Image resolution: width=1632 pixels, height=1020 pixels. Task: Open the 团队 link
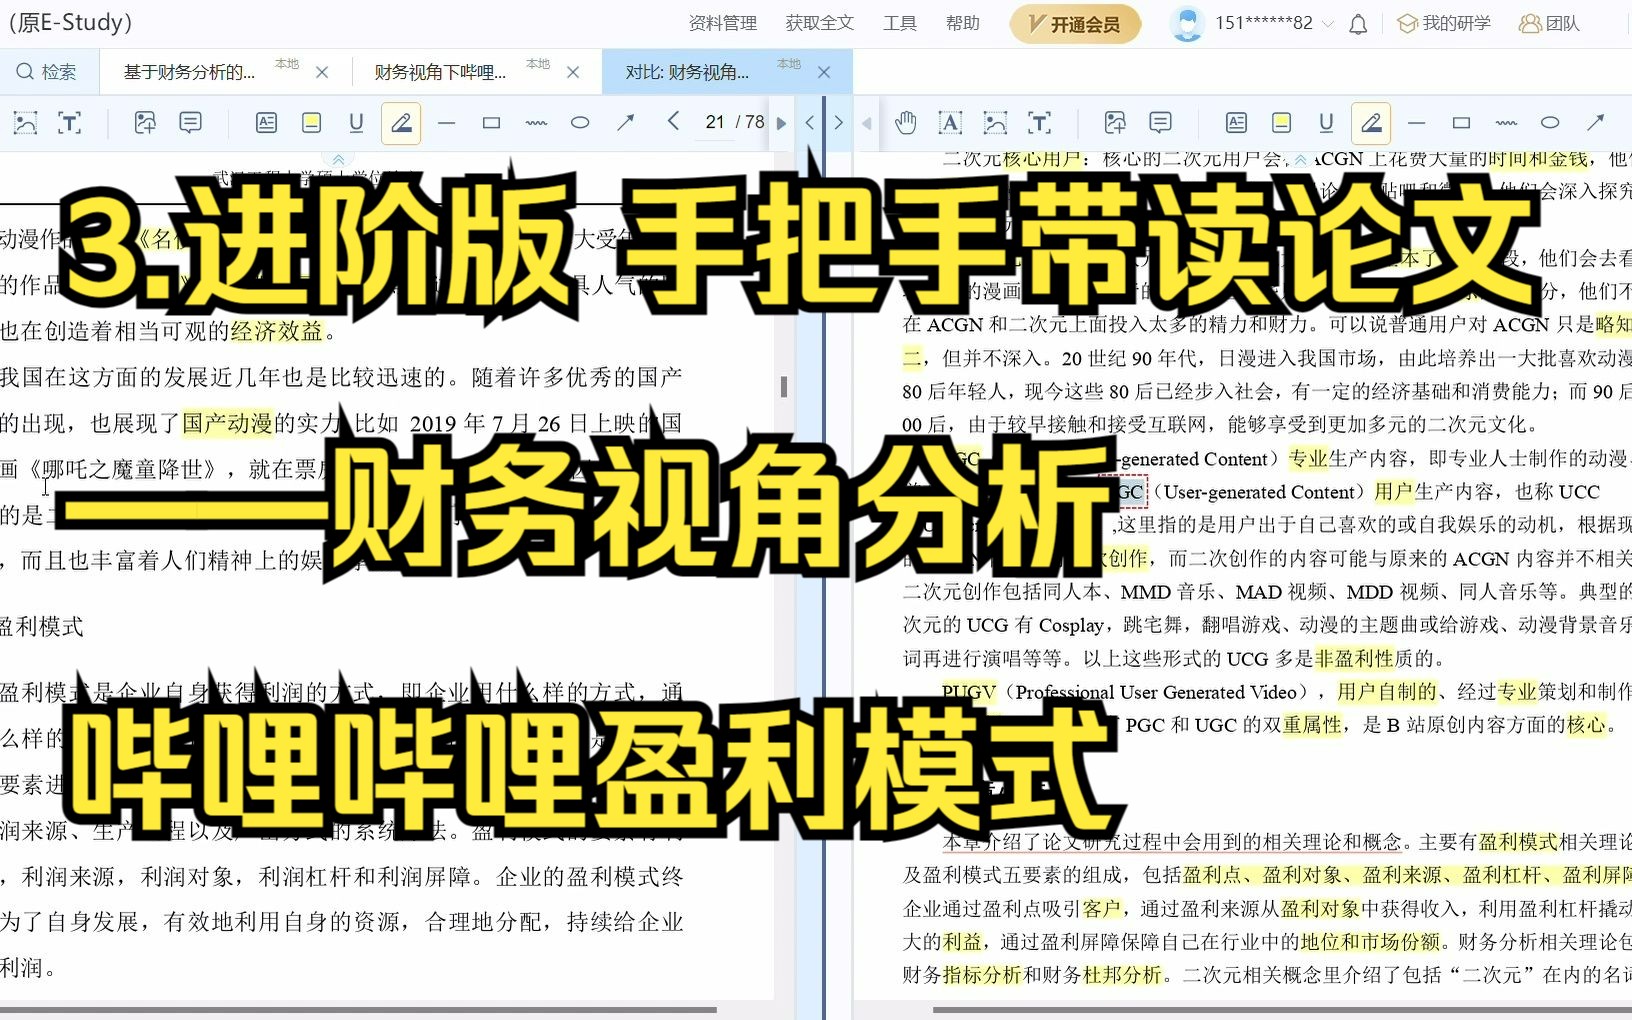pos(1550,23)
